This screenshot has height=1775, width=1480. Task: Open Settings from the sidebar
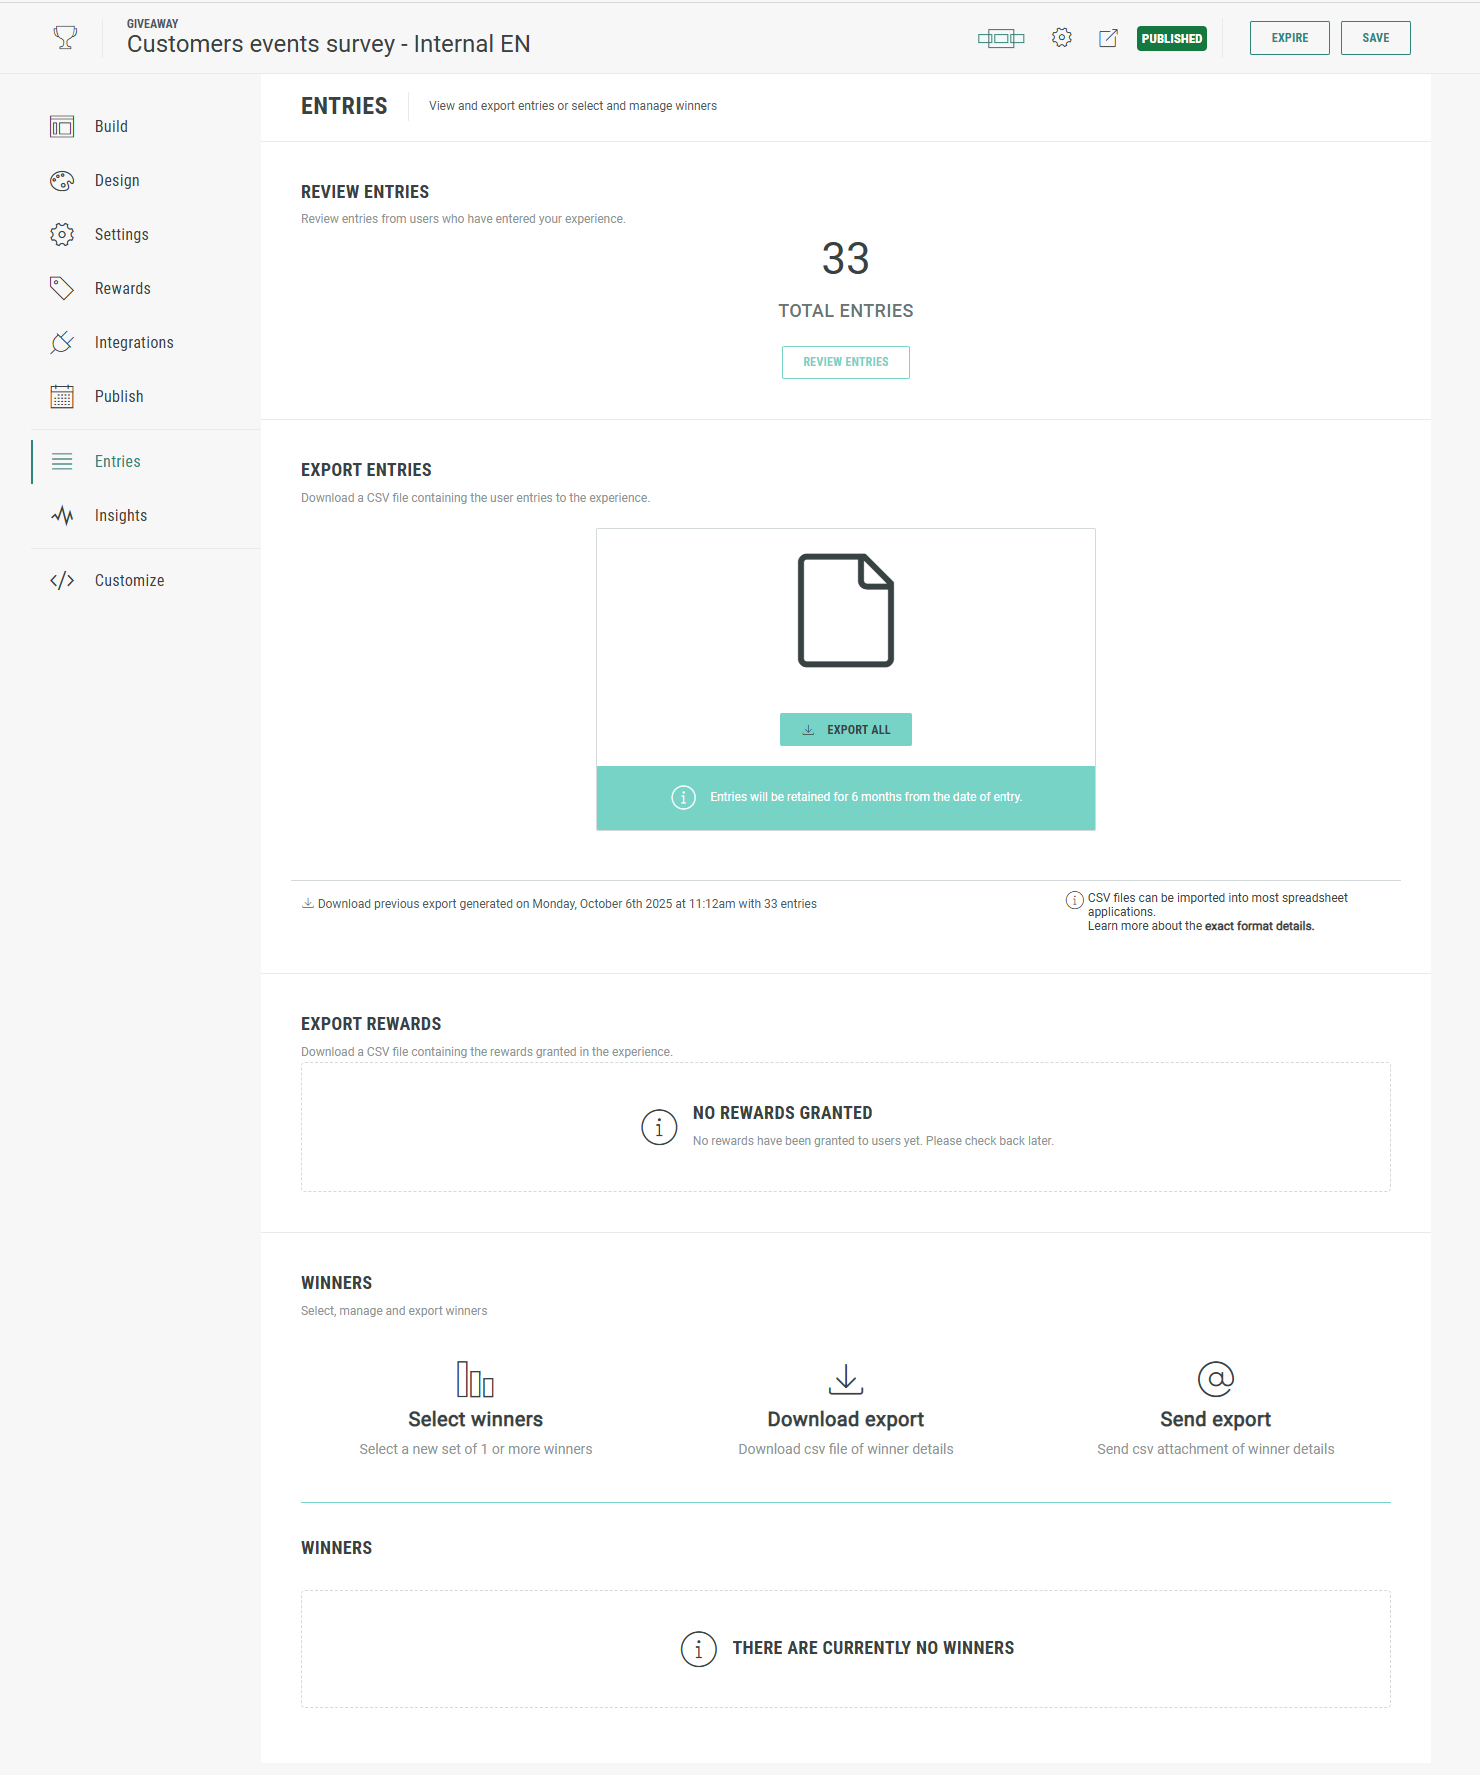point(121,235)
